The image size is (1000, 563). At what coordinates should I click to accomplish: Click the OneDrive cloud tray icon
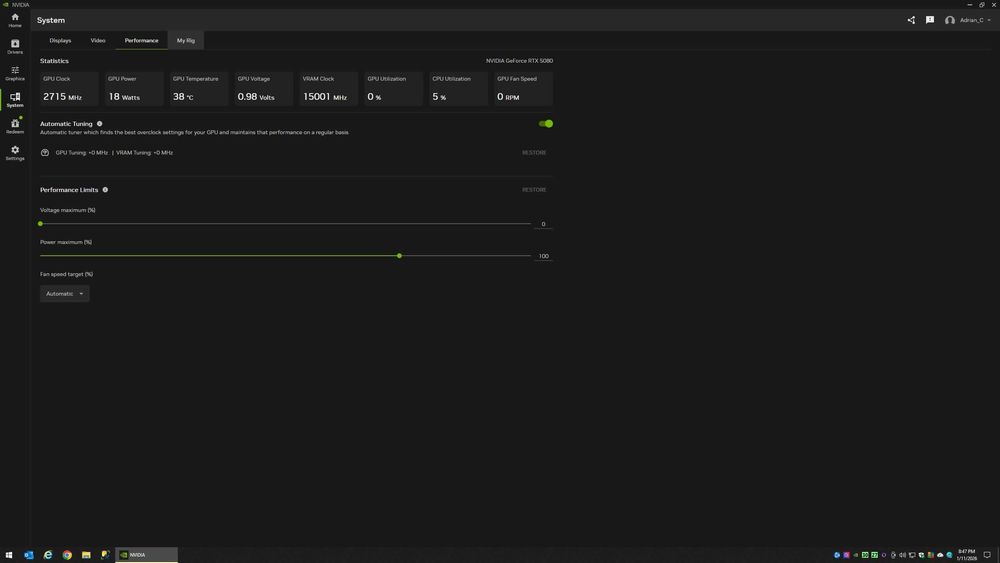tap(940, 555)
